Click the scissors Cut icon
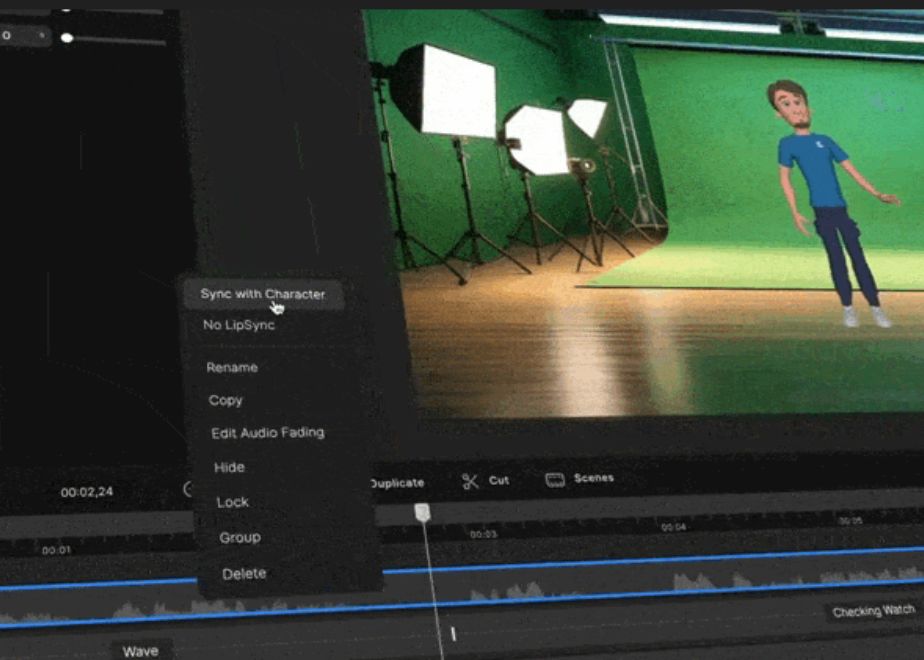 [x=470, y=481]
